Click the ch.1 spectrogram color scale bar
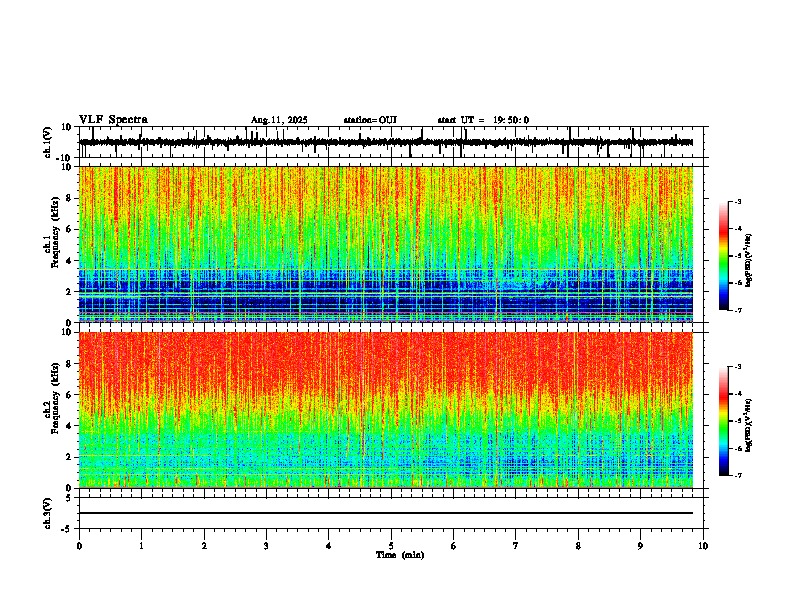792x612 pixels. coord(723,255)
